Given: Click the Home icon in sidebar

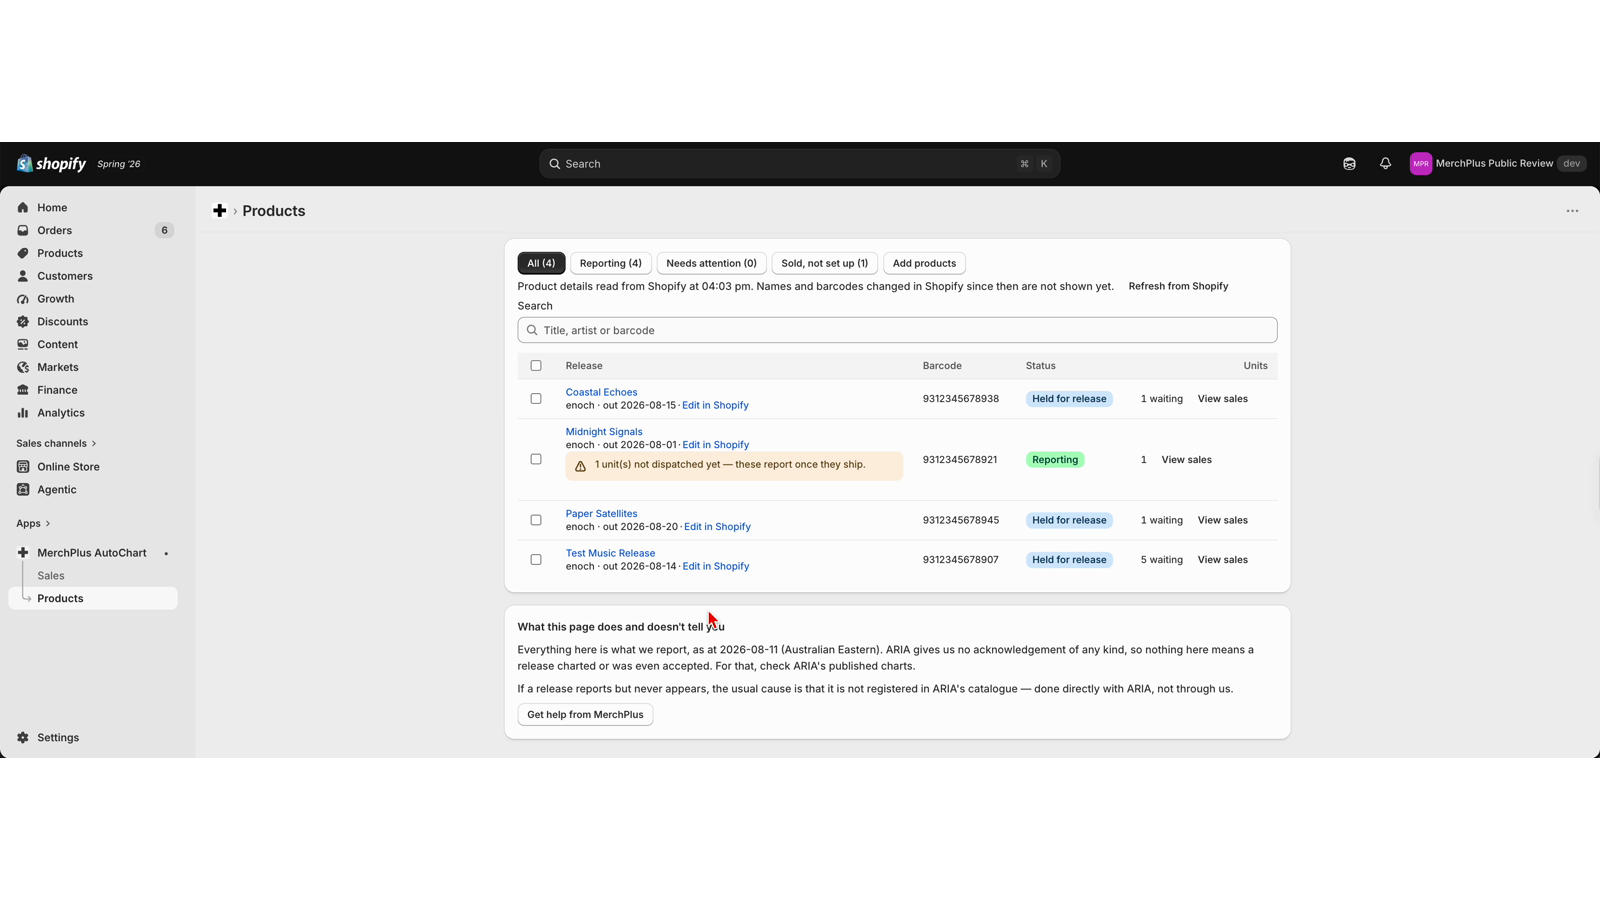Looking at the screenshot, I should [23, 208].
